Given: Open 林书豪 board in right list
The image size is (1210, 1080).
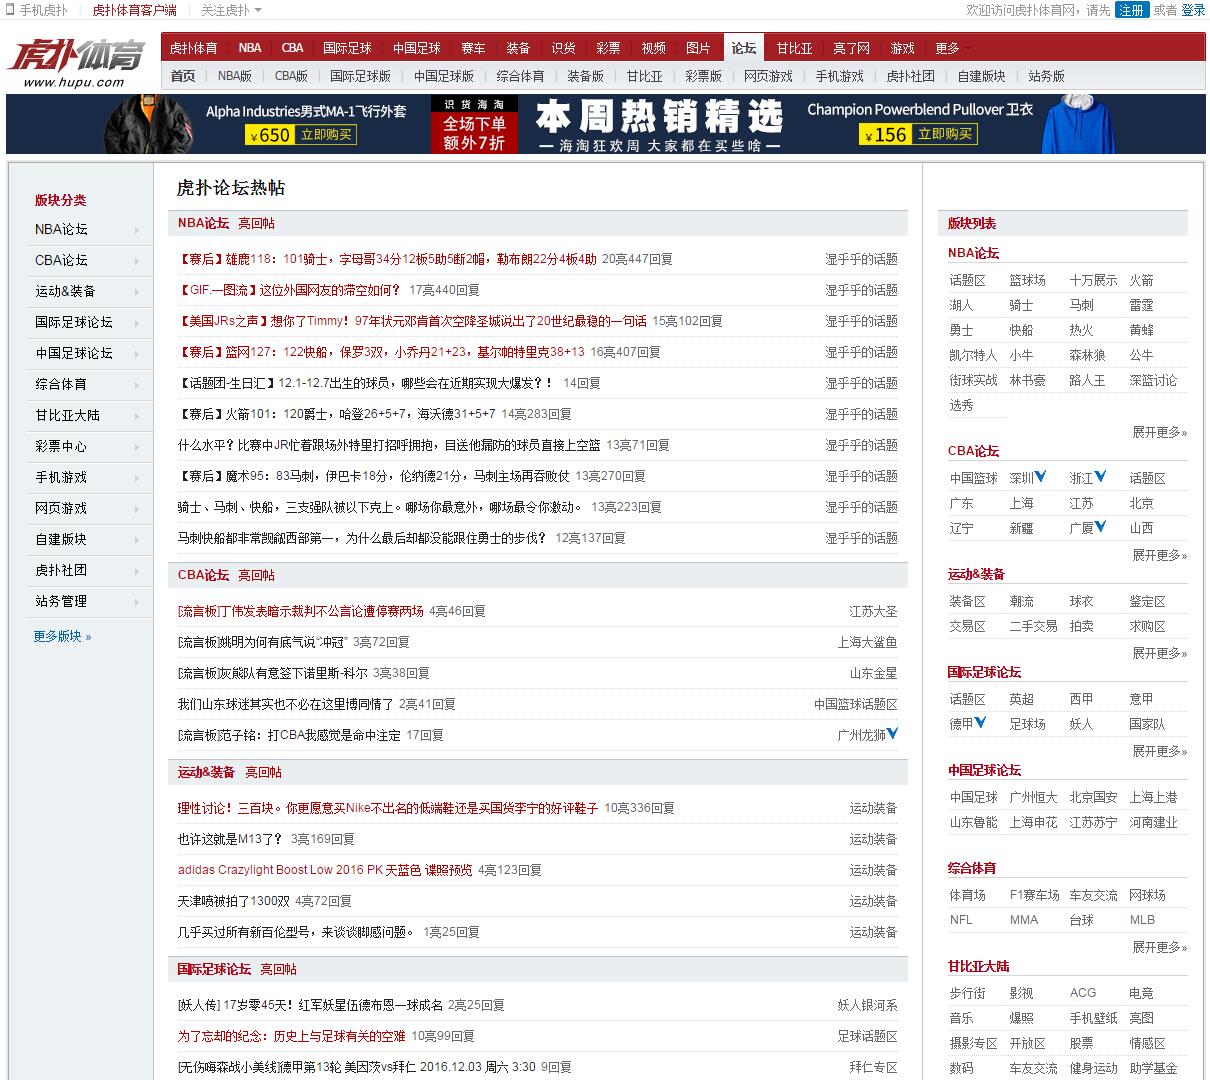Looking at the screenshot, I should point(1027,380).
